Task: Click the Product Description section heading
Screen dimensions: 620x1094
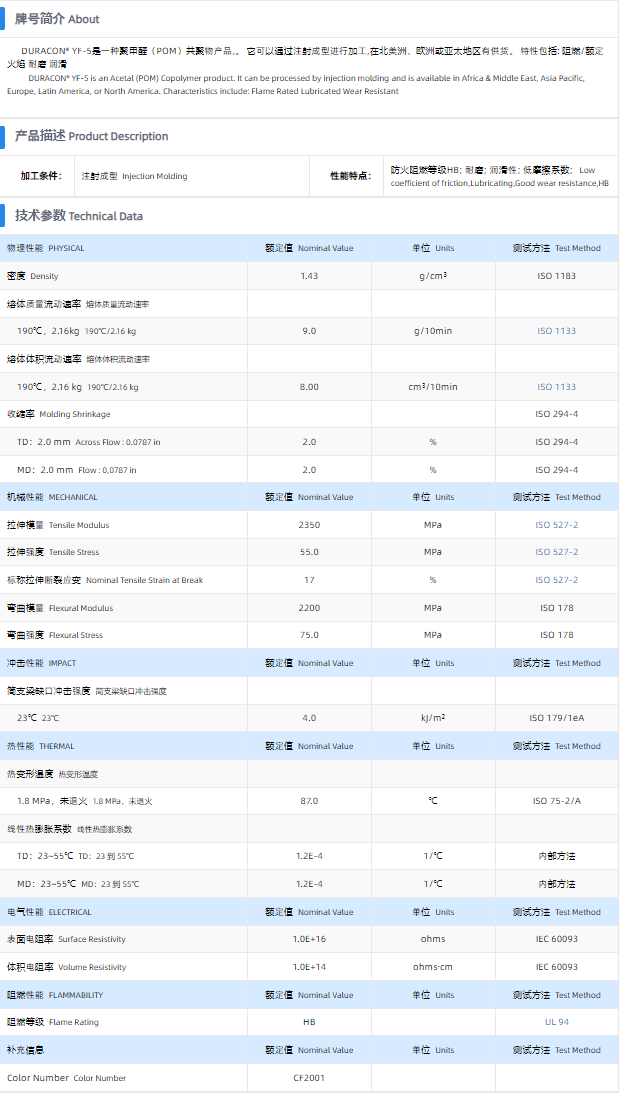Action: (x=91, y=136)
